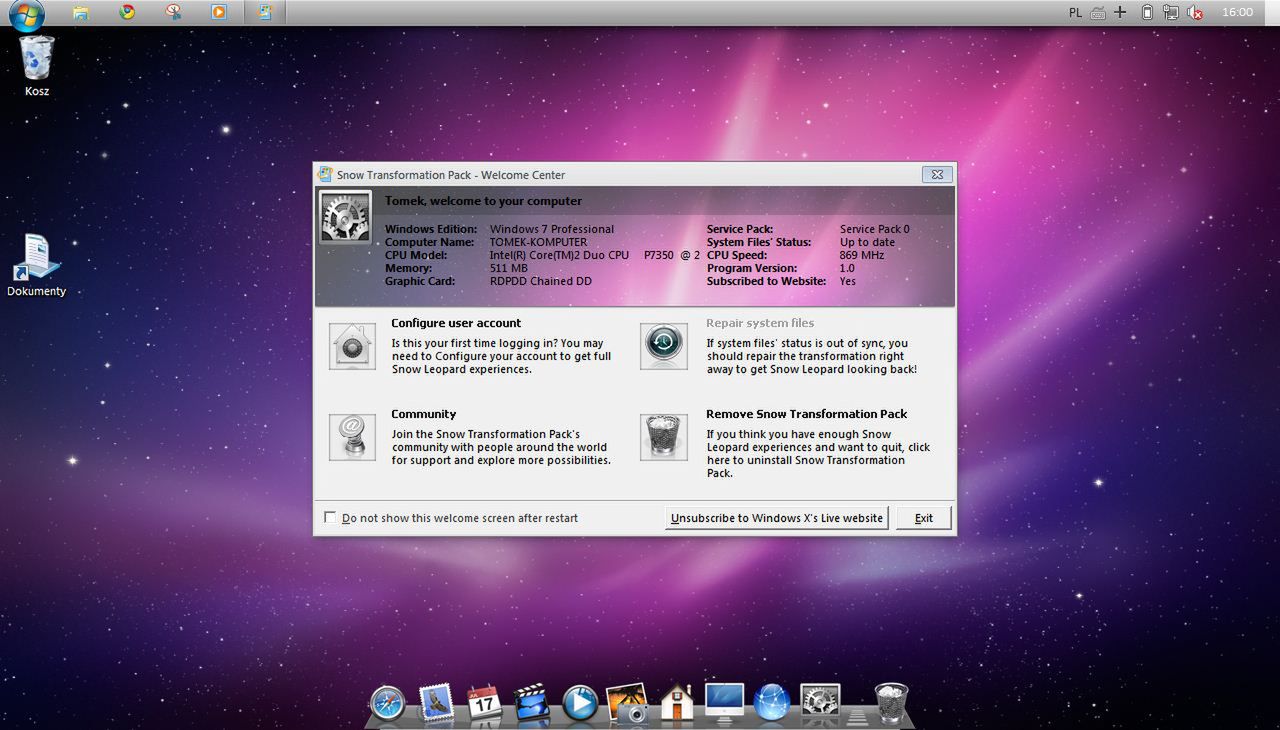The width and height of the screenshot is (1280, 730).
Task: Open the photo camera icon in dock
Action: click(x=628, y=703)
